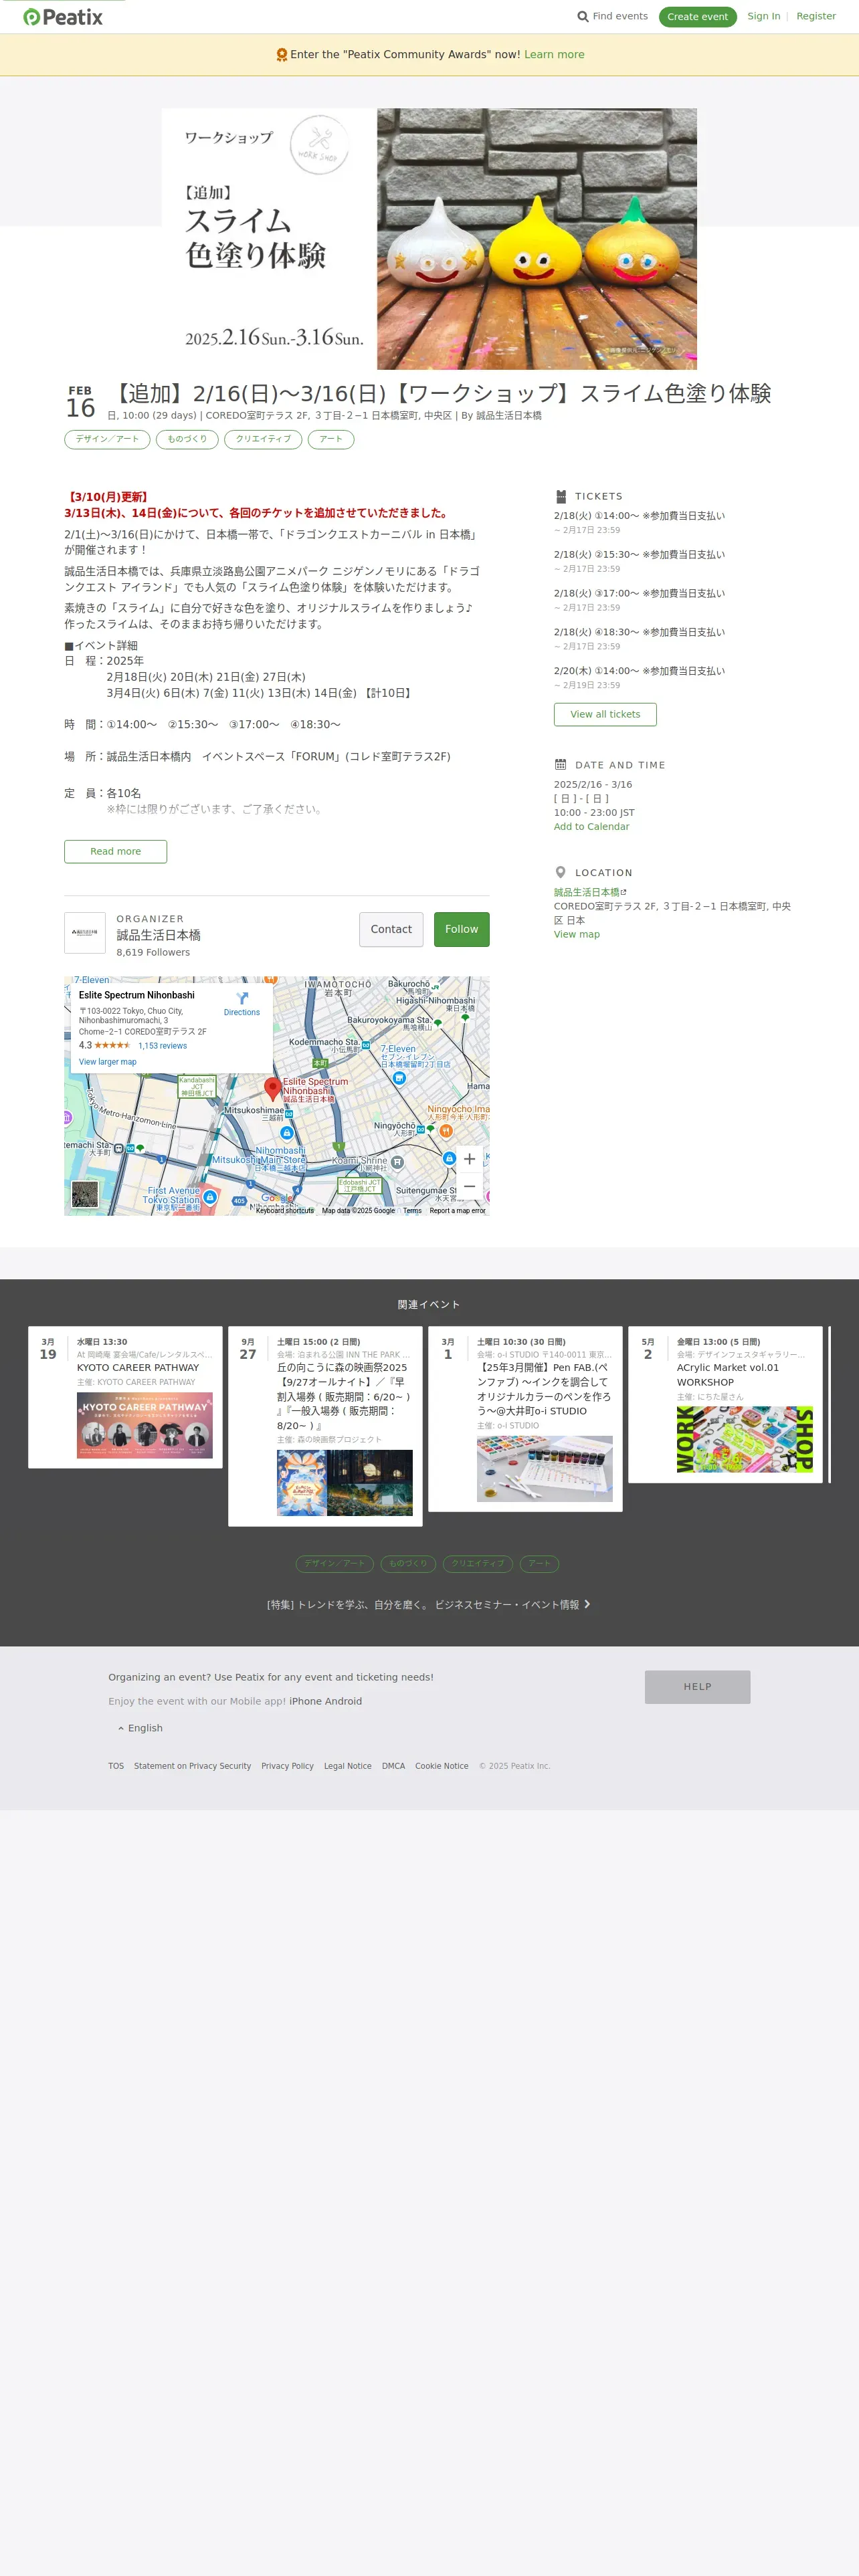This screenshot has height=2576, width=859.
Task: Follow the Learn more awards link
Action: pyautogui.click(x=554, y=55)
